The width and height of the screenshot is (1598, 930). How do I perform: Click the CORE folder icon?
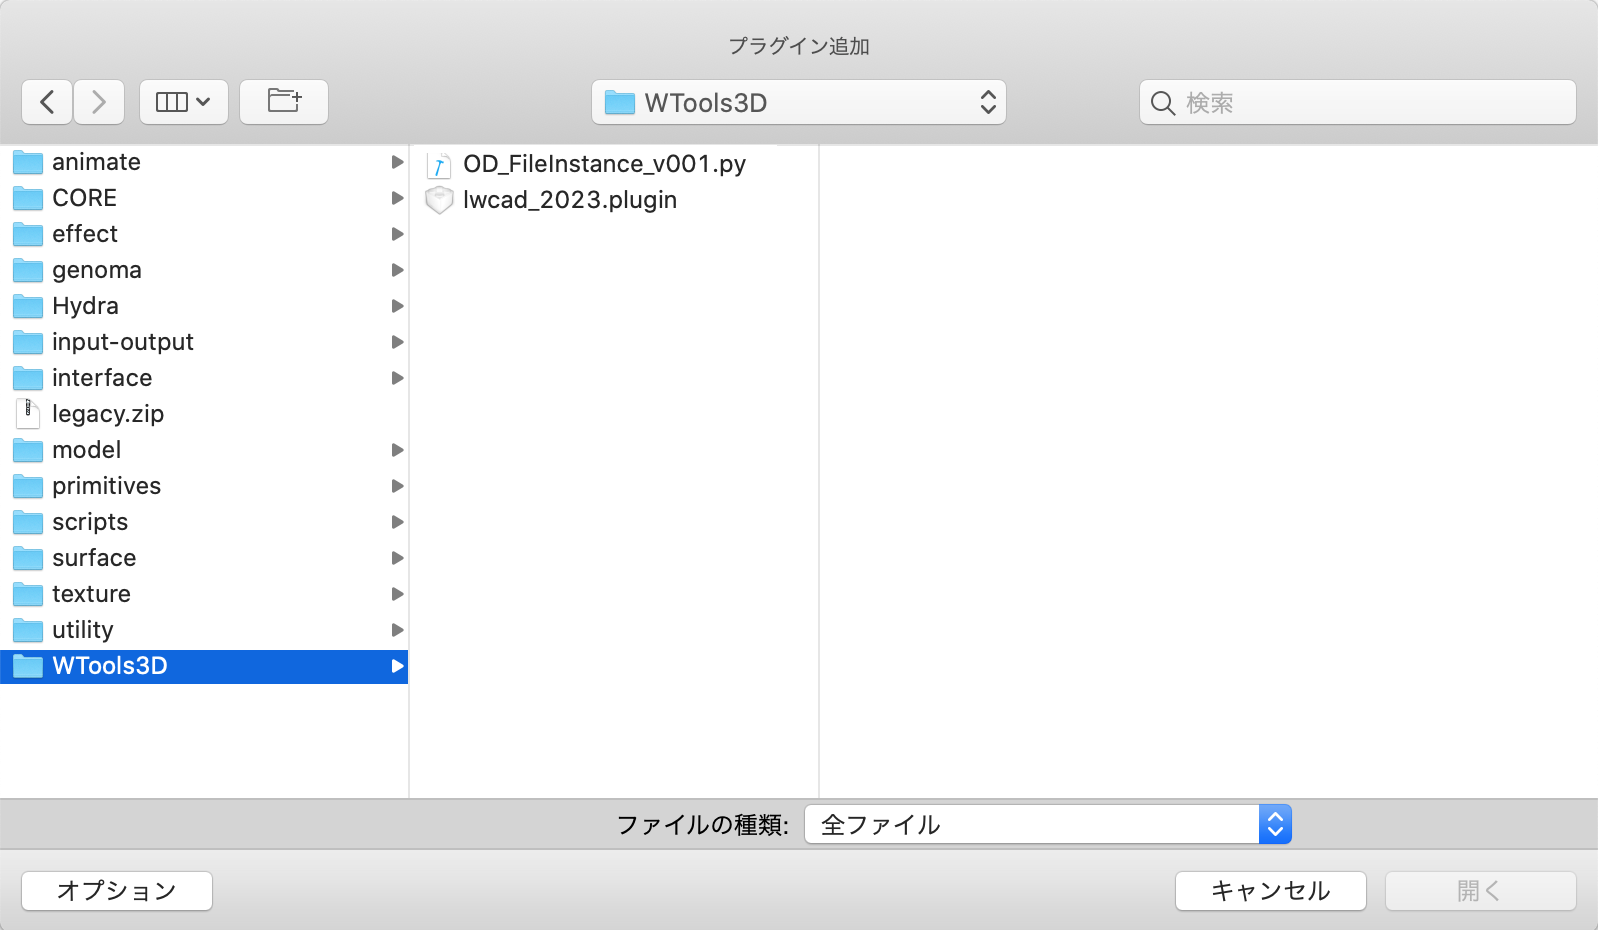pos(28,198)
